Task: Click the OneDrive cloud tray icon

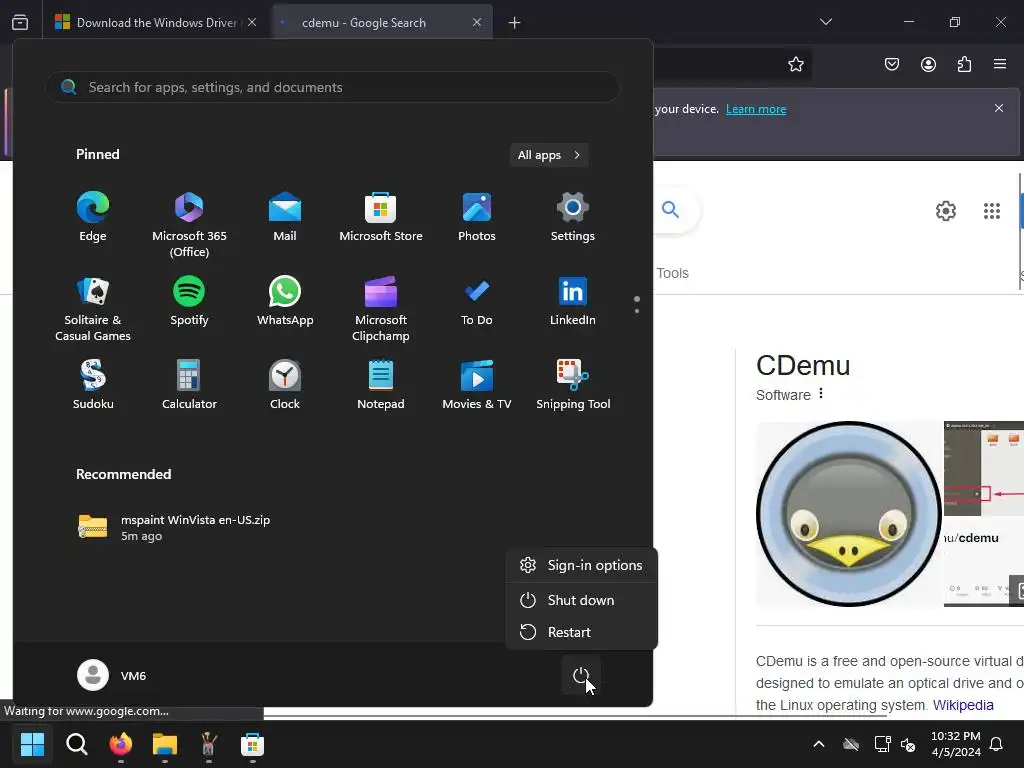Action: (851, 744)
